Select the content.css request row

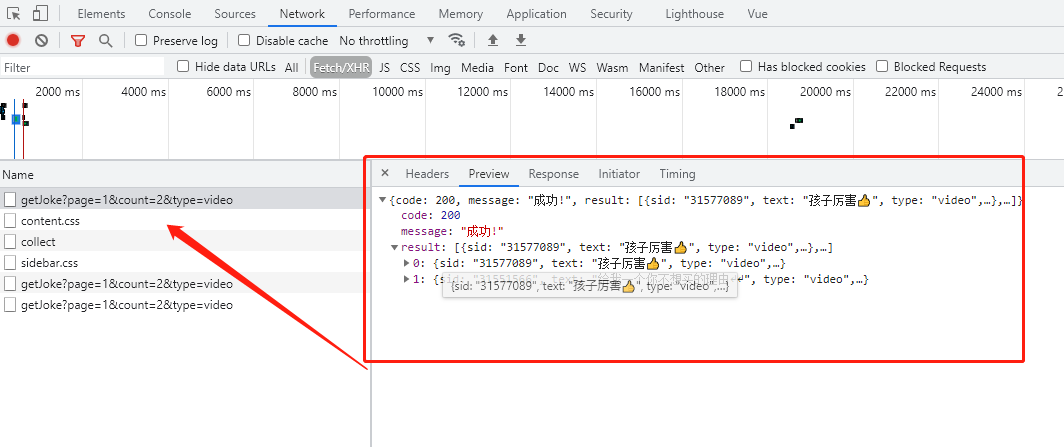pos(50,221)
